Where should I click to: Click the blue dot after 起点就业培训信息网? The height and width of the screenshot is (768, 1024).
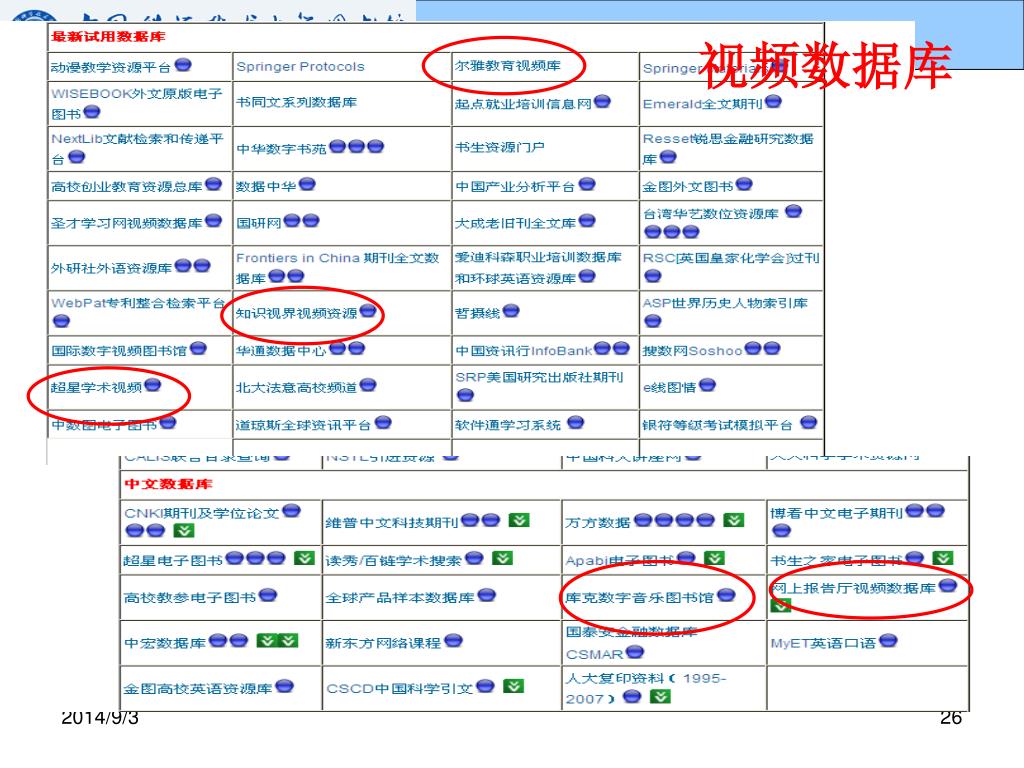point(602,101)
